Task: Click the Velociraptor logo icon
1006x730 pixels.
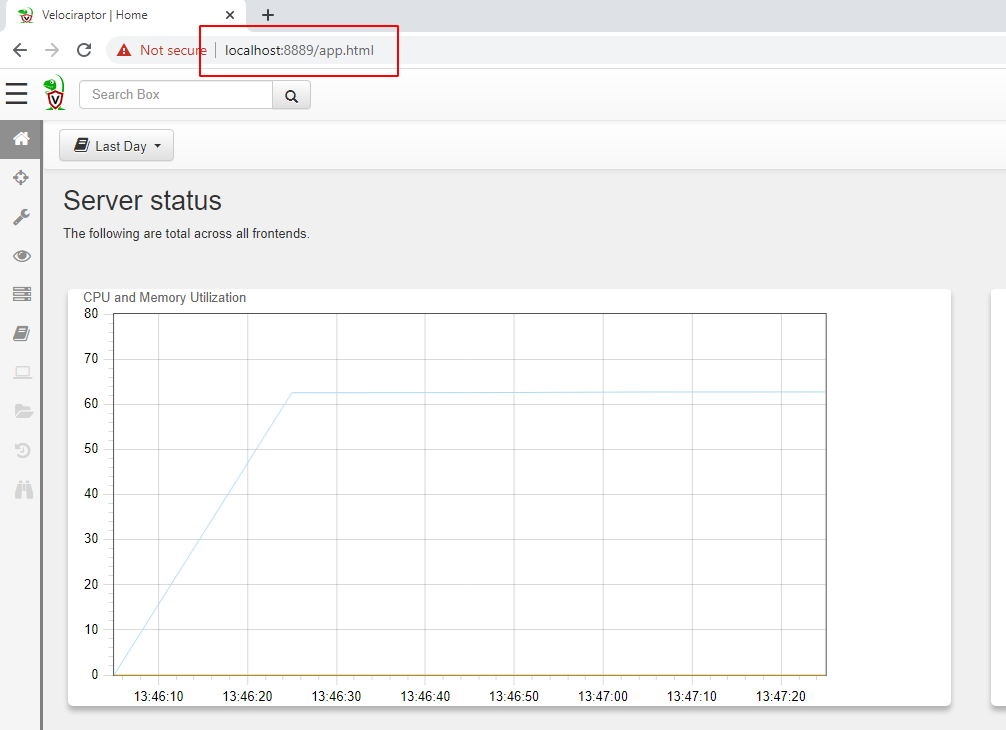Action: coord(54,94)
